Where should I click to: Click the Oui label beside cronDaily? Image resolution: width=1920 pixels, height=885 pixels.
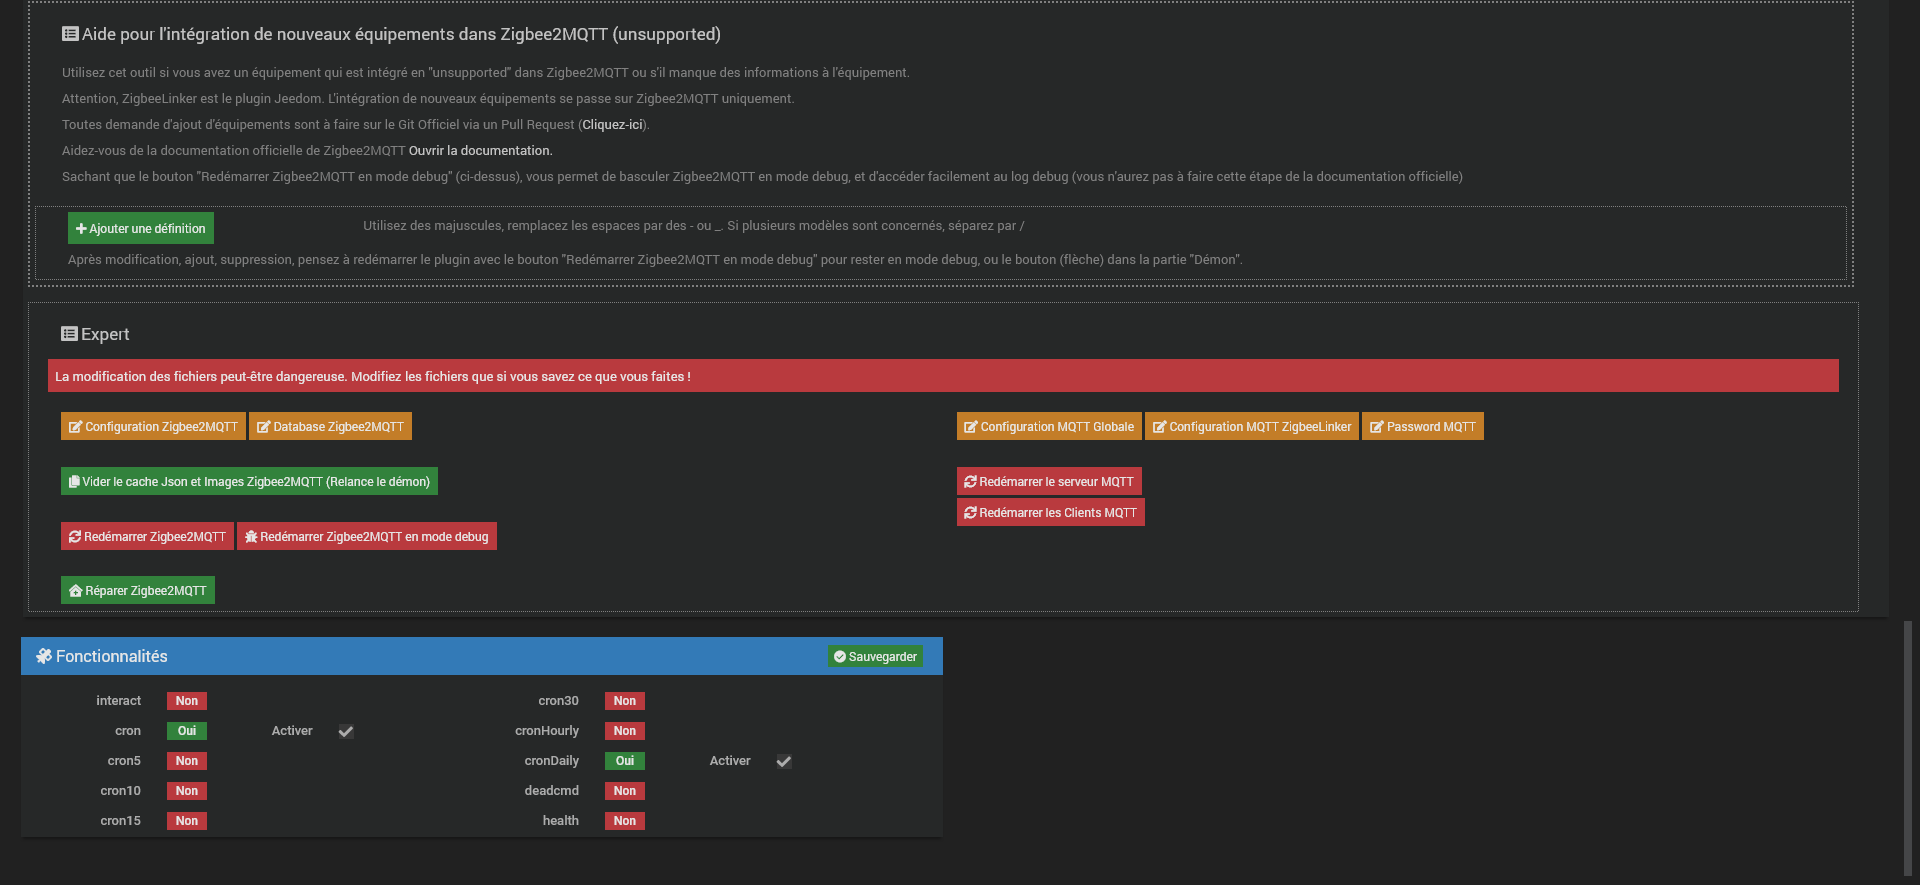[x=625, y=761]
